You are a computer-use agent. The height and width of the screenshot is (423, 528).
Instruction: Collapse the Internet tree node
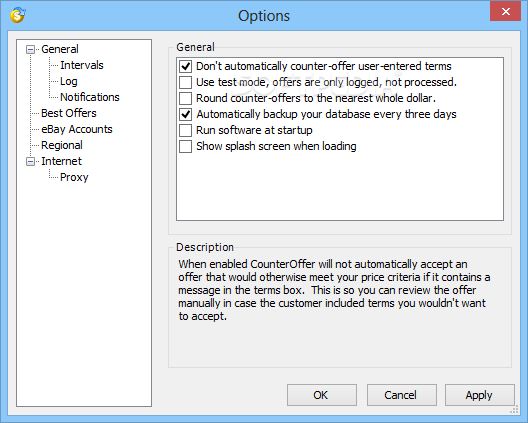click(x=30, y=162)
